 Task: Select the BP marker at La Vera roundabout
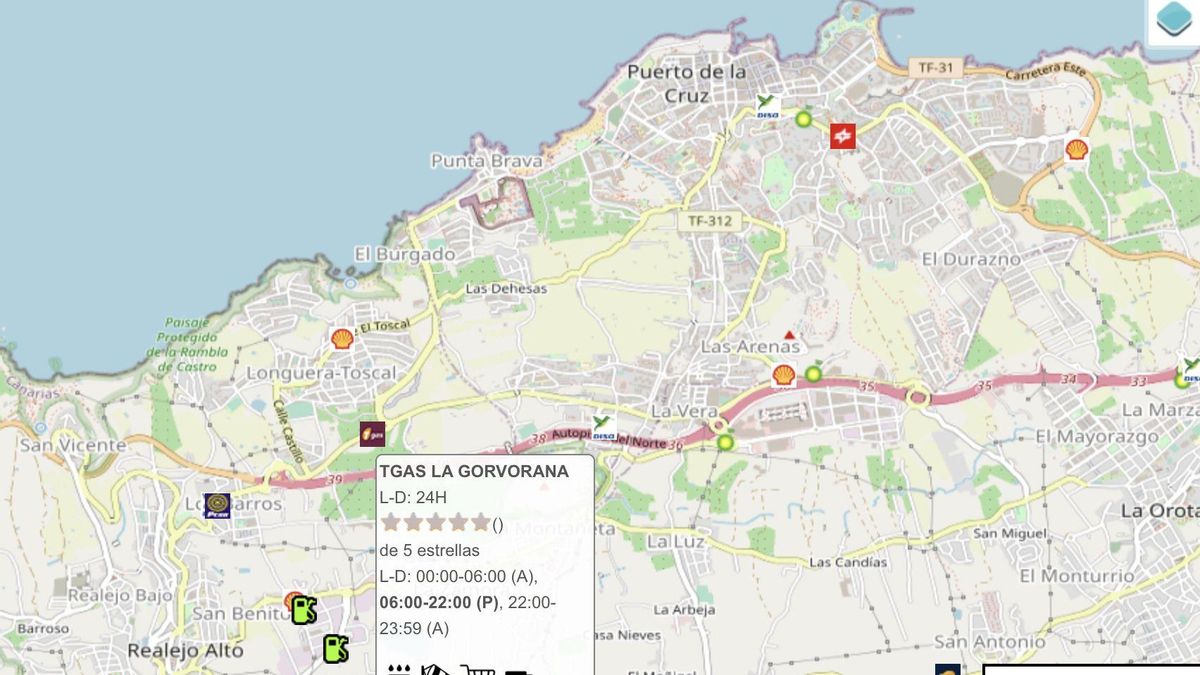[725, 440]
